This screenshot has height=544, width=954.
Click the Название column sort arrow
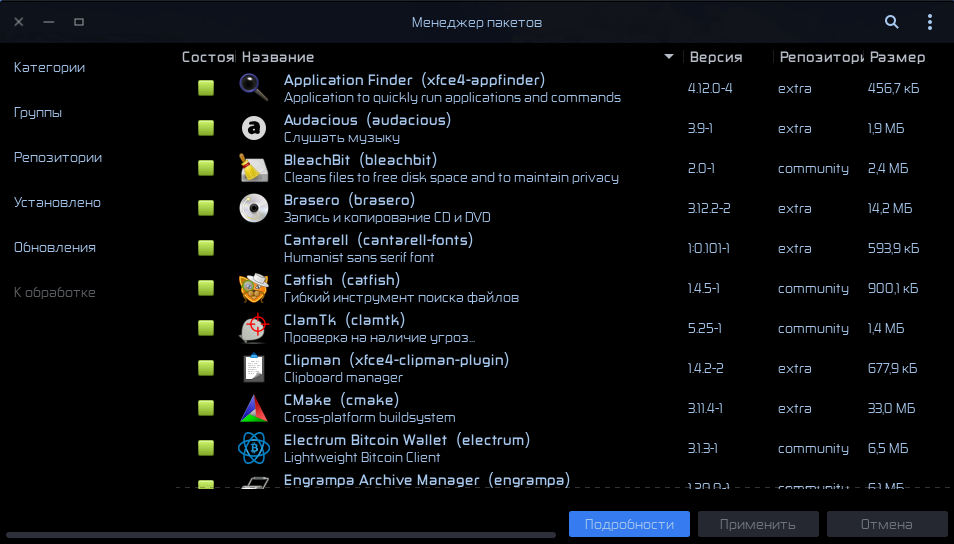pos(669,57)
